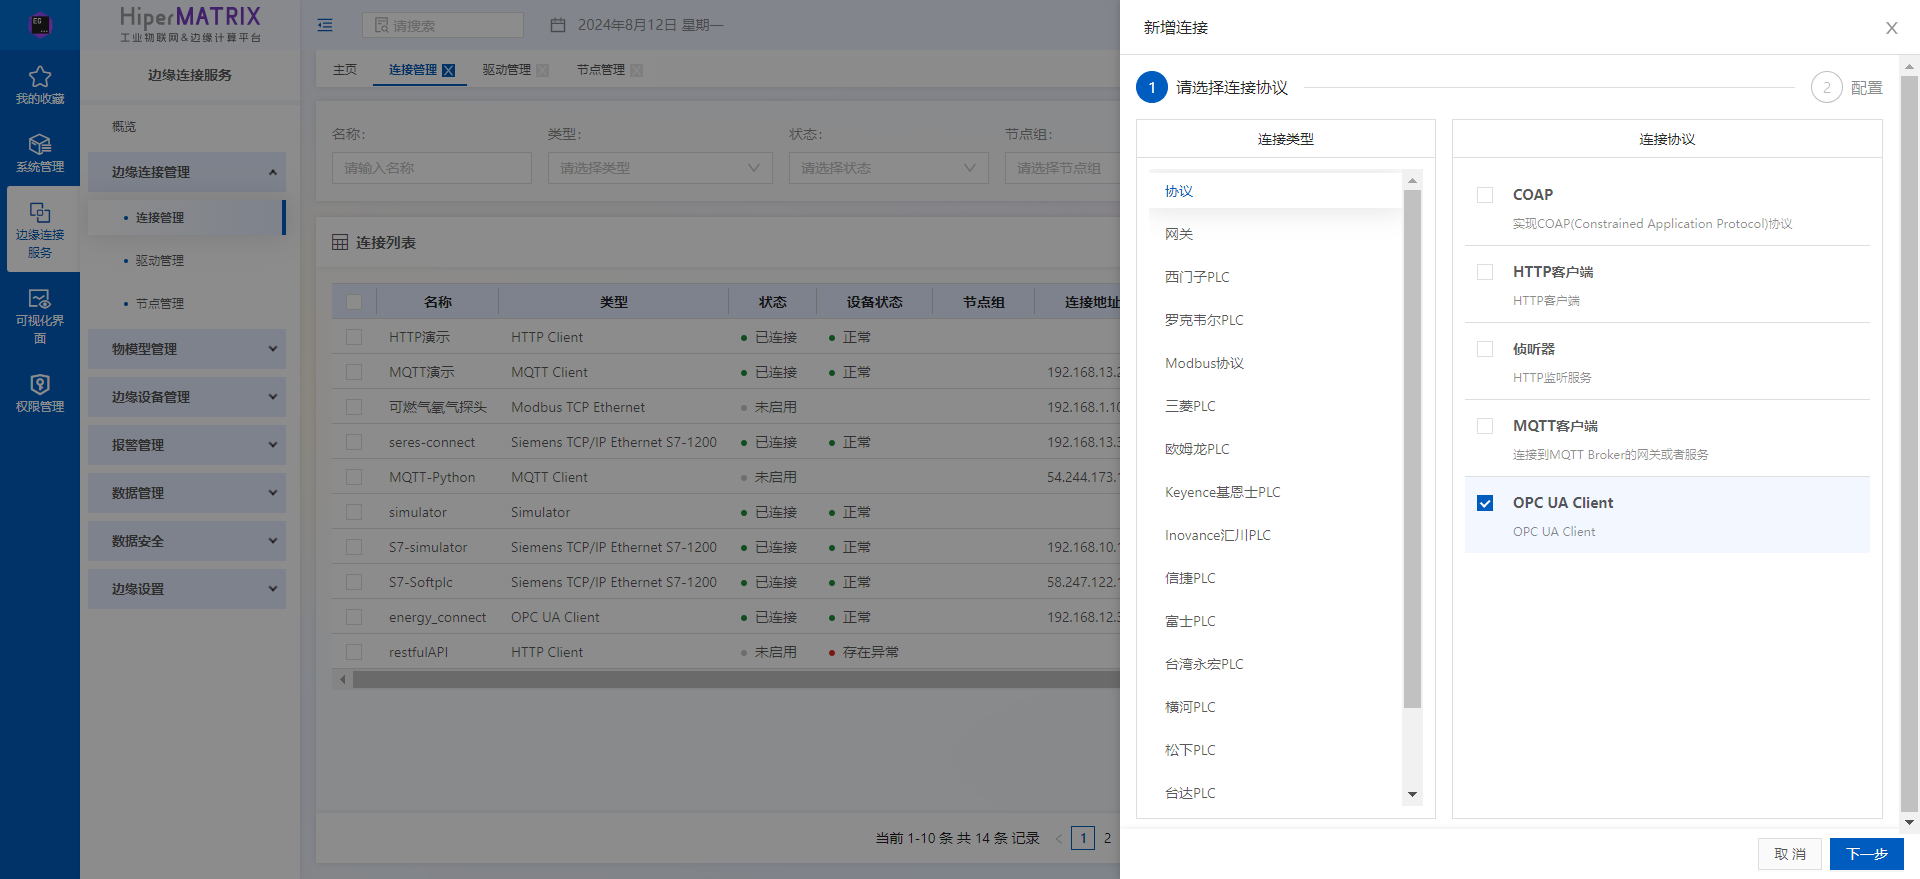The height and width of the screenshot is (879, 1920).
Task: Click step 1 circle 请选择连接协议
Action: tap(1151, 87)
